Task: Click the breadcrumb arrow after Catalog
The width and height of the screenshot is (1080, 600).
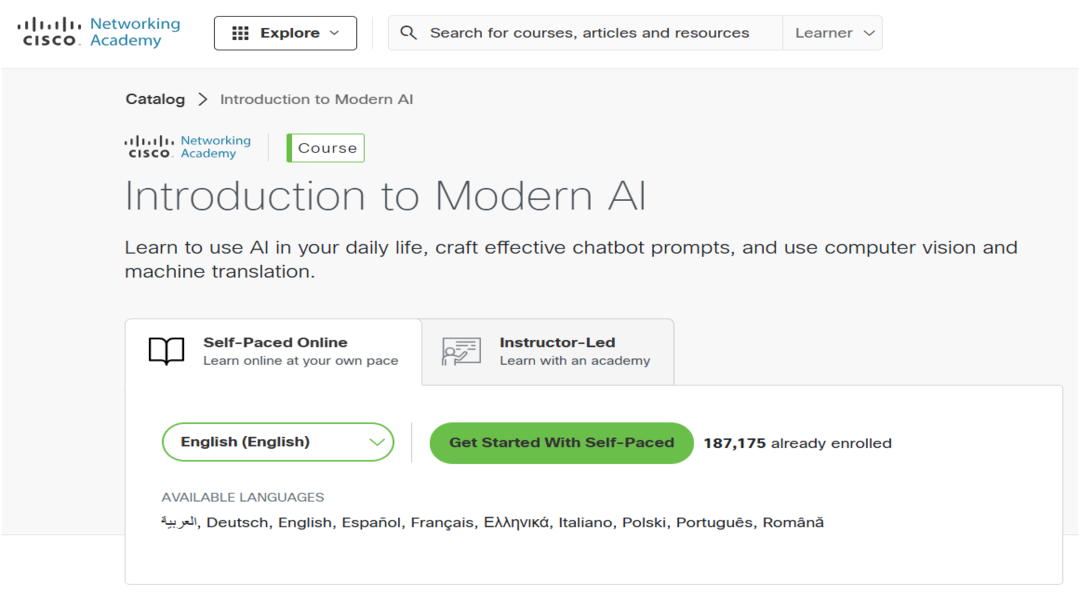Action: coord(203,99)
